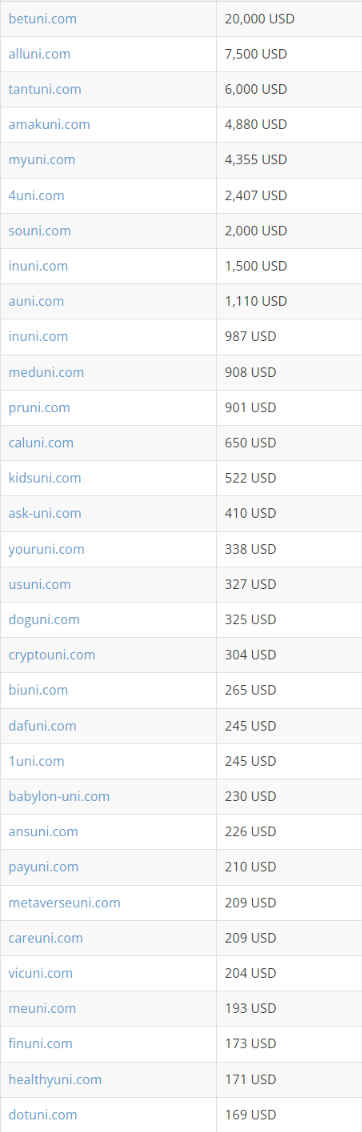
Task: Select the meduni.com link
Action: tap(46, 373)
